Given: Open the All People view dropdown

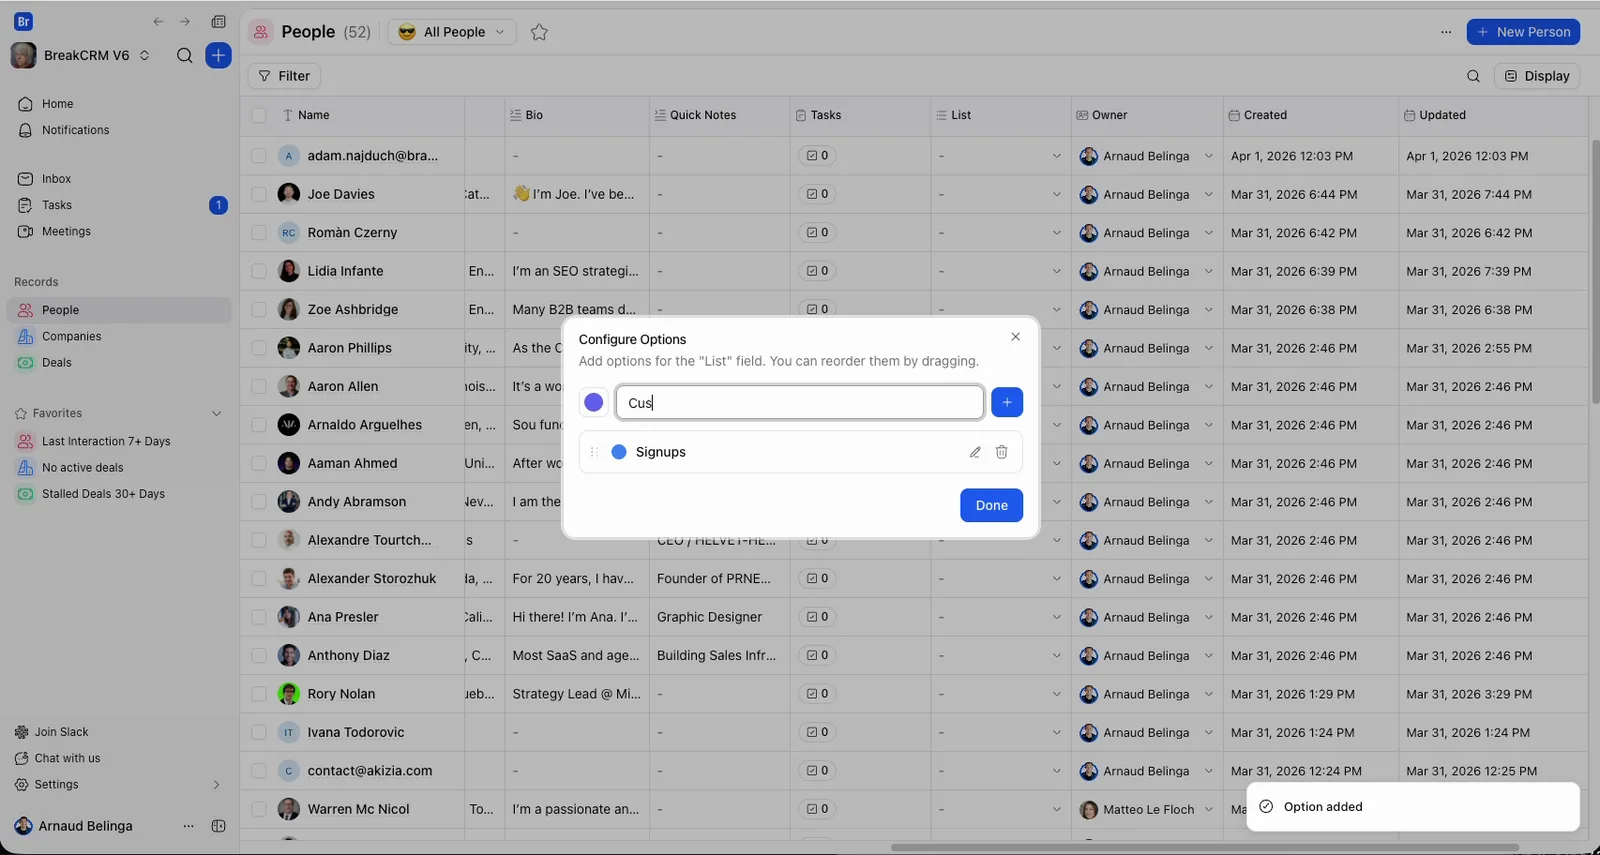Looking at the screenshot, I should click(452, 32).
